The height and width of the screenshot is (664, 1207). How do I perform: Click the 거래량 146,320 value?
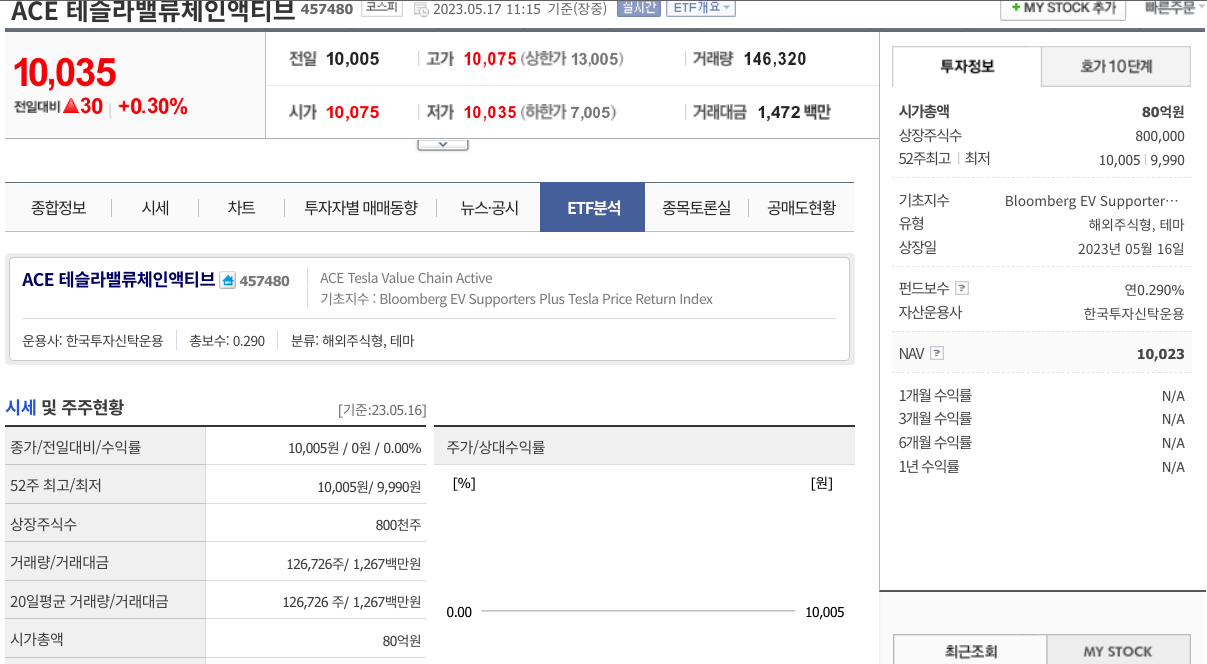click(775, 59)
